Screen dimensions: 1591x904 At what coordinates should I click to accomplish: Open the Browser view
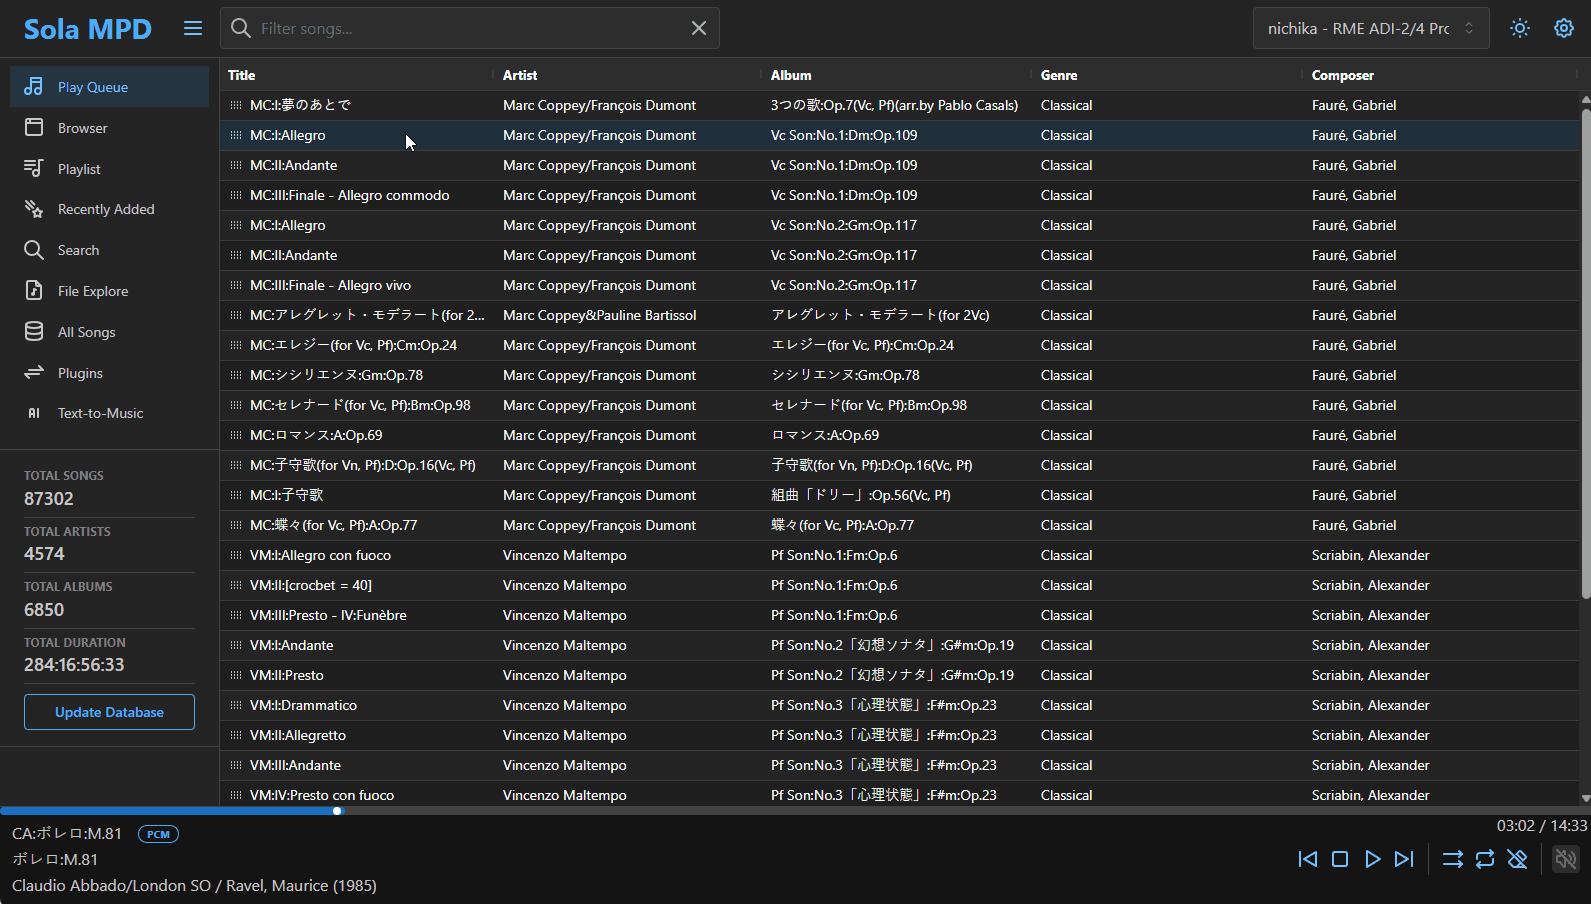click(82, 128)
